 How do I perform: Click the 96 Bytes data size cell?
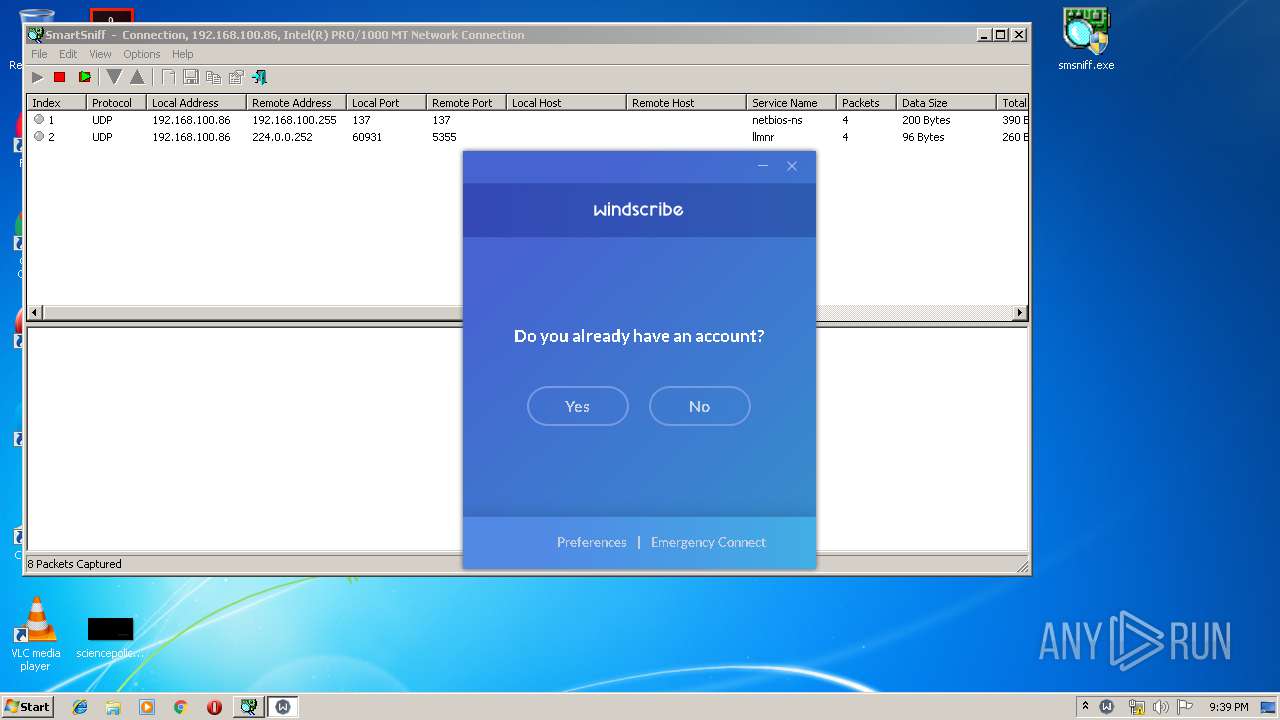coord(923,137)
